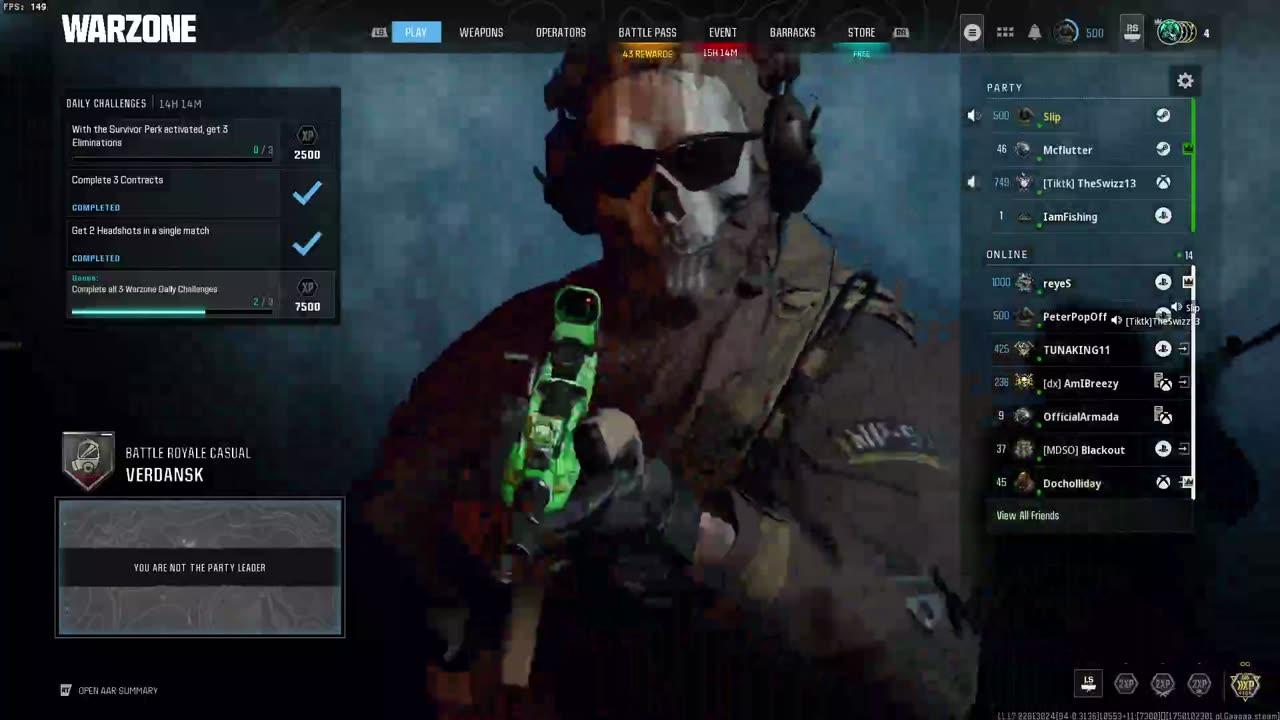Click View All Friends link
The height and width of the screenshot is (720, 1280).
tap(1027, 516)
